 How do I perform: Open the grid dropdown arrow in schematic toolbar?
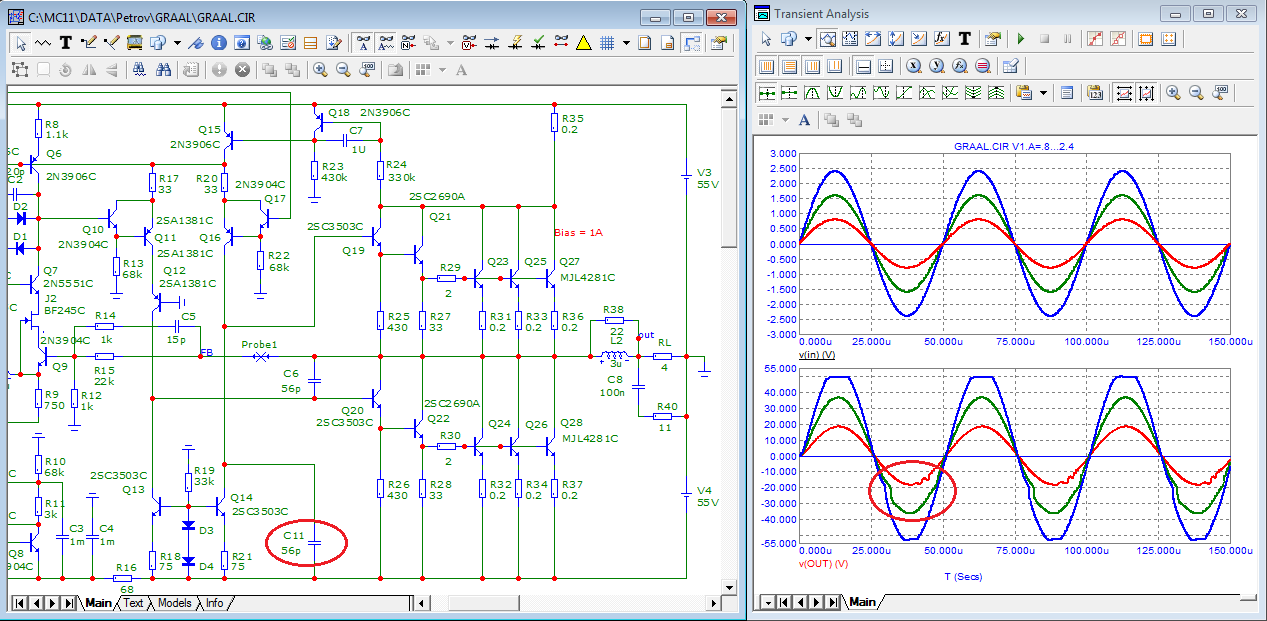coord(627,43)
